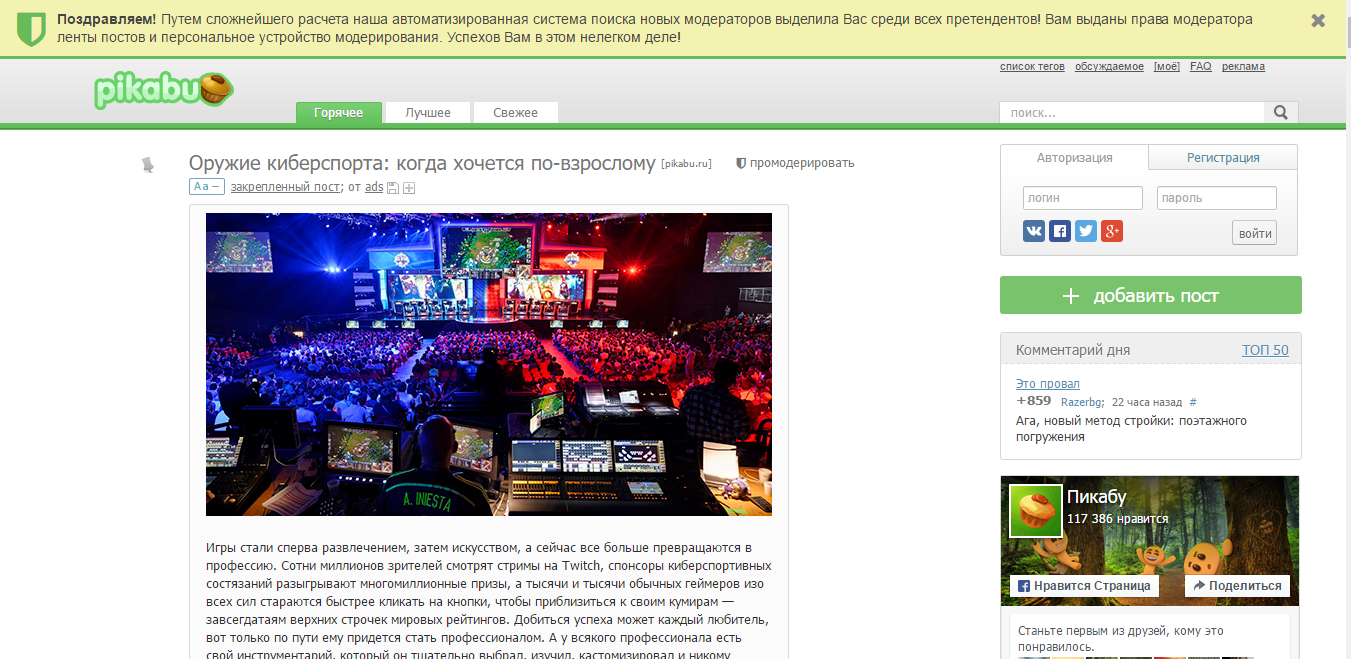Image resolution: width=1351 pixels, height=659 pixels.
Task: Switch to the Лучшее tab
Action: 428,113
